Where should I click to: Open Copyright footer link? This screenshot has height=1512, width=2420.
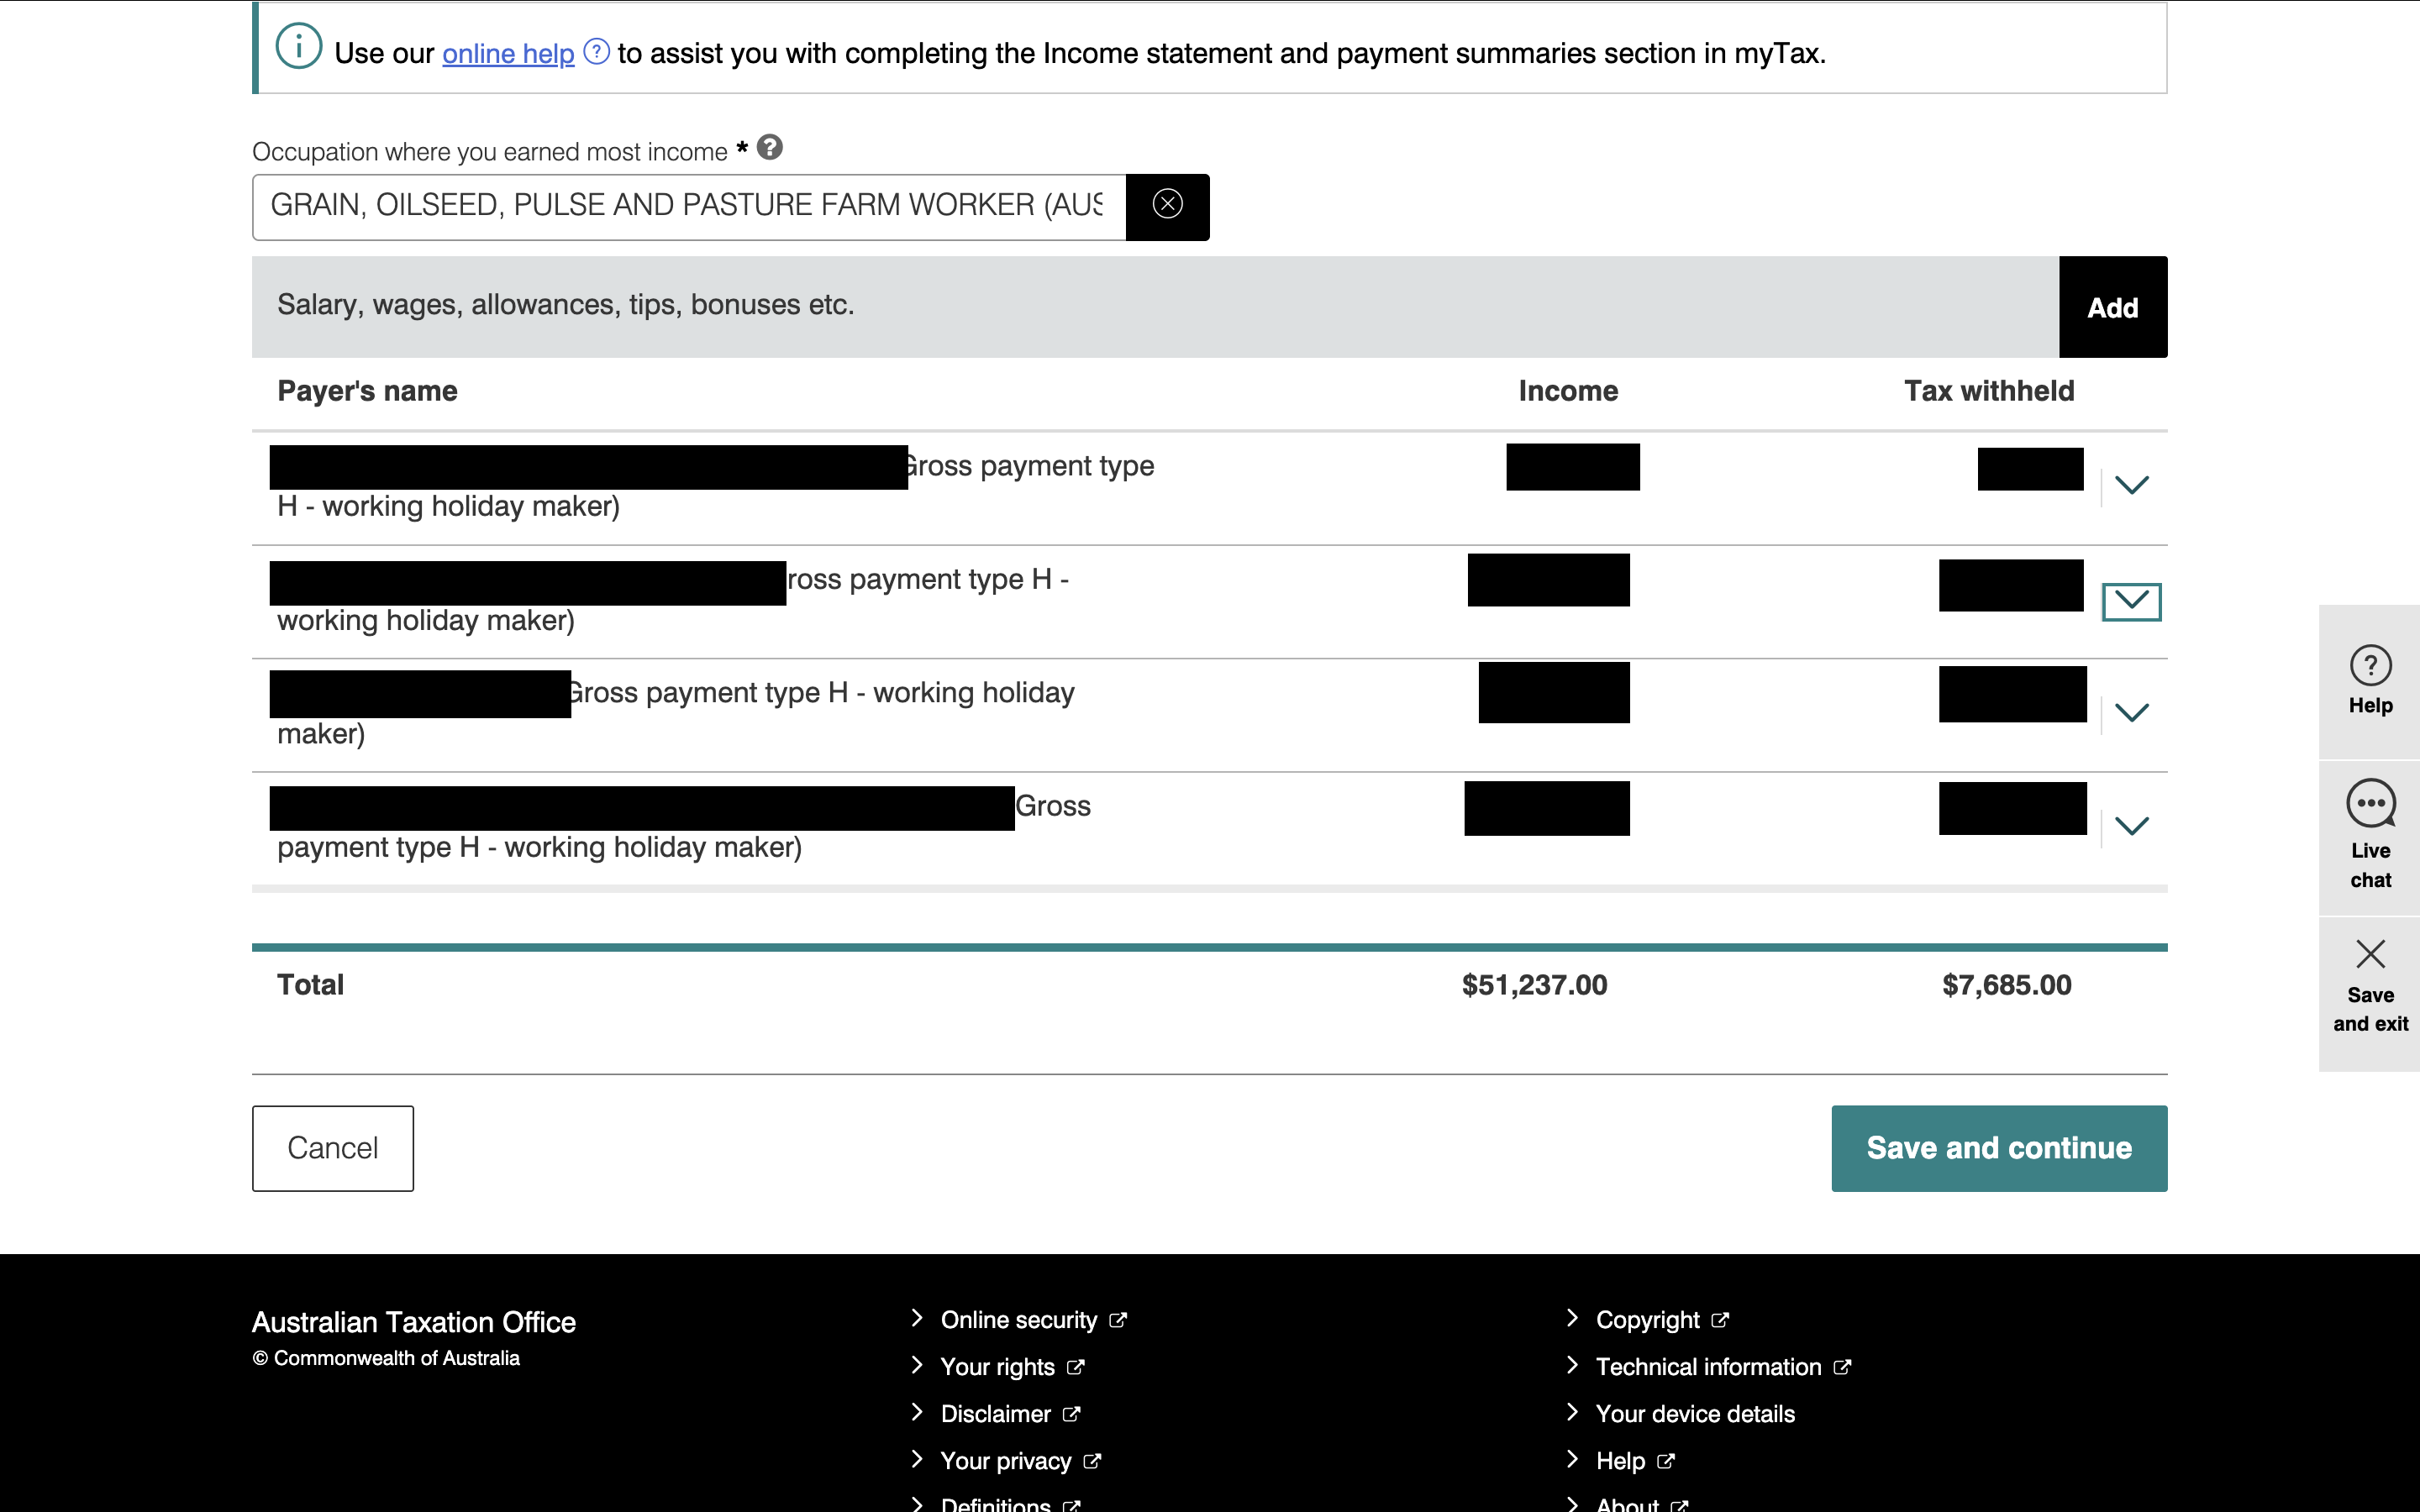1662,1320
